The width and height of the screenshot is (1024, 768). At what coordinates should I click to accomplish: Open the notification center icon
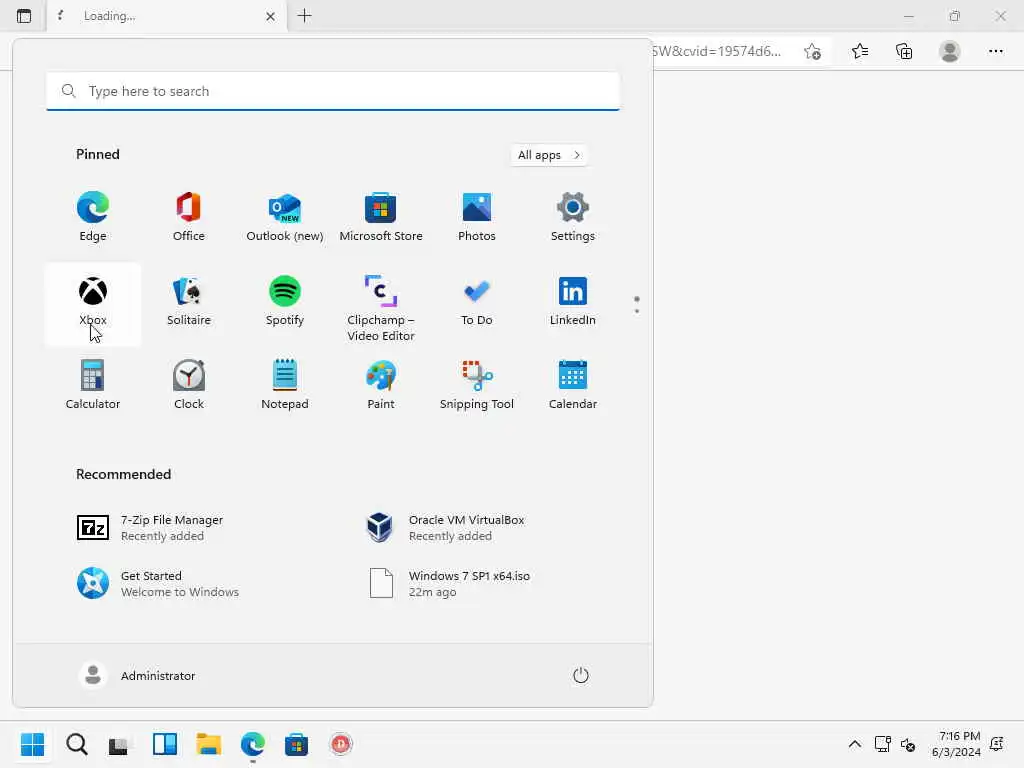(x=997, y=744)
